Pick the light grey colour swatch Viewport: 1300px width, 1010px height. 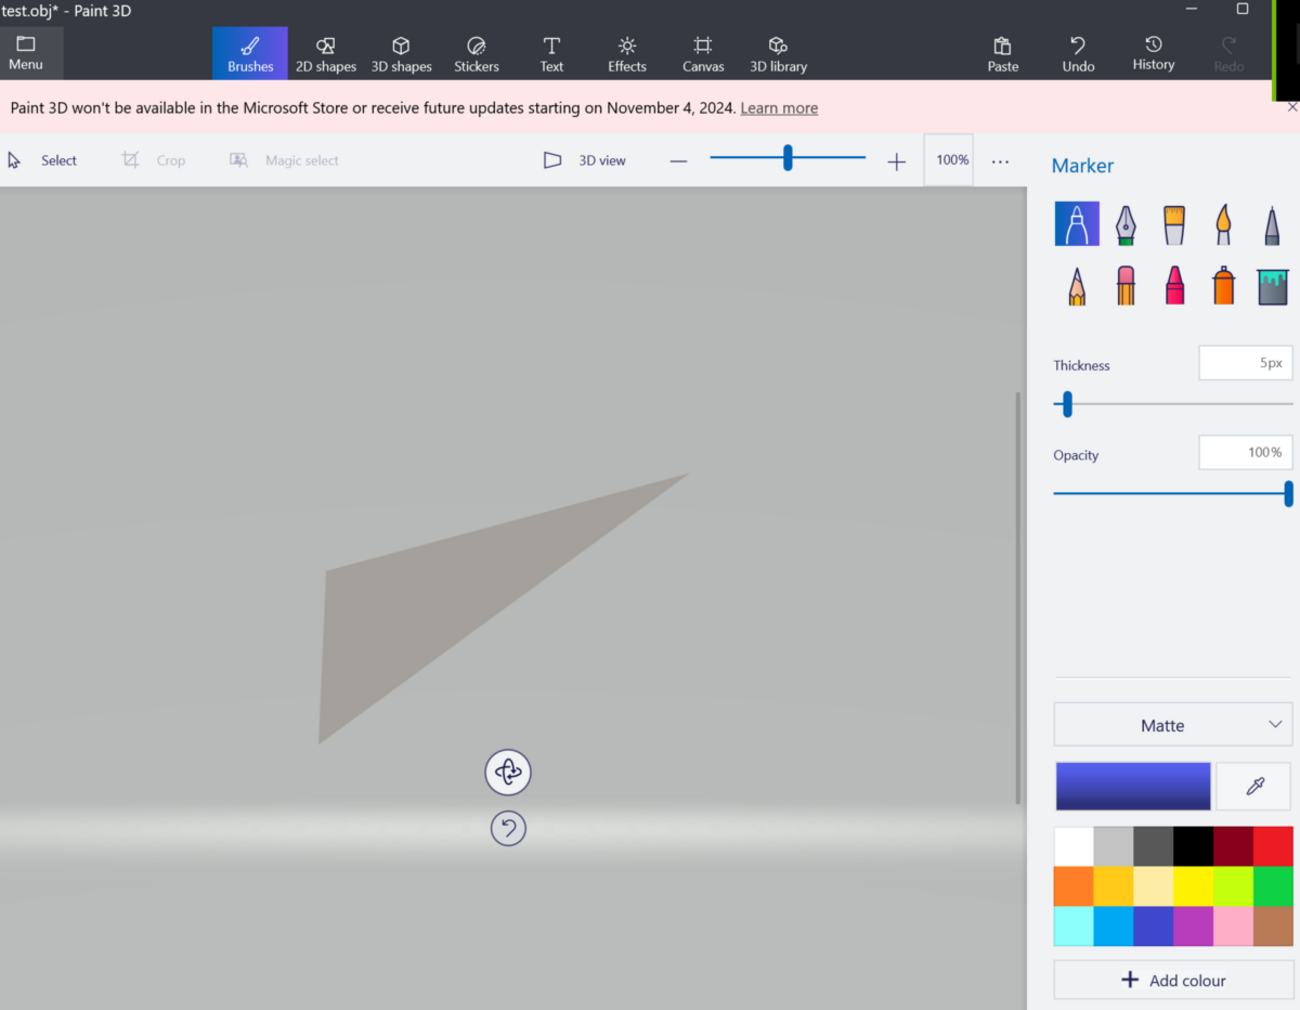point(1114,846)
